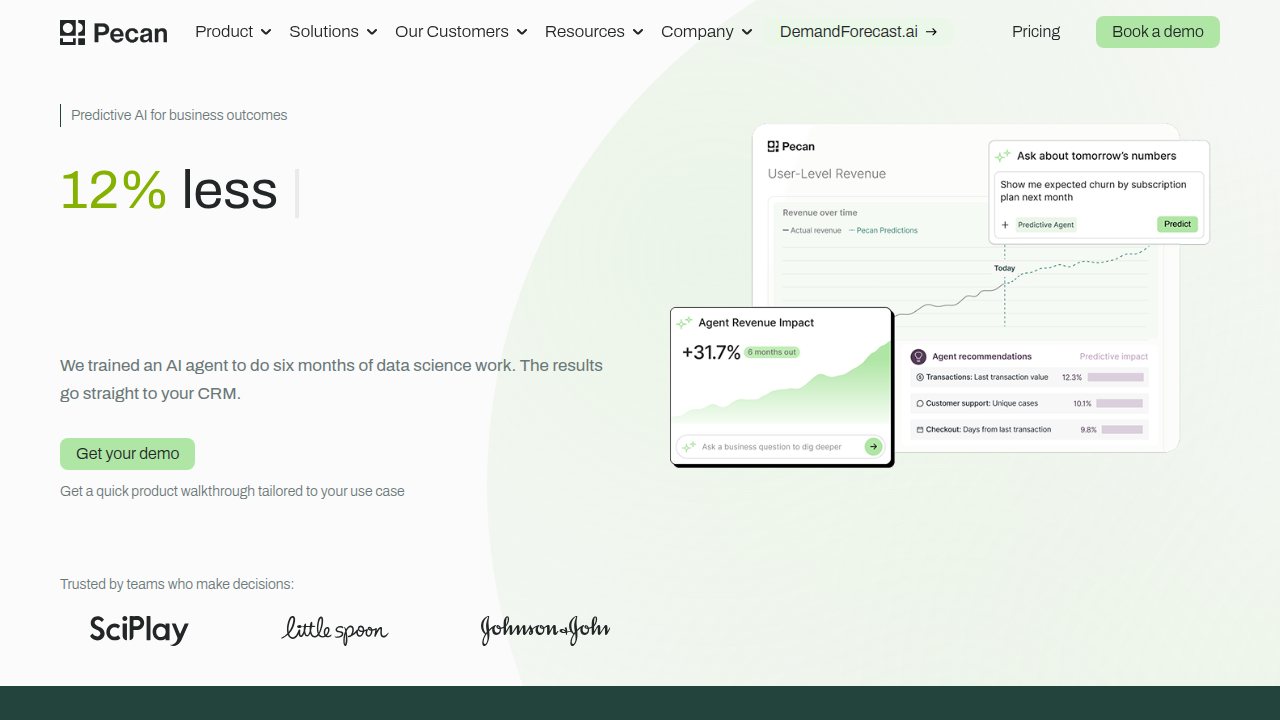Viewport: 1280px width, 720px height.
Task: Click the Johnson & Johnson customer logo
Action: coord(545,630)
